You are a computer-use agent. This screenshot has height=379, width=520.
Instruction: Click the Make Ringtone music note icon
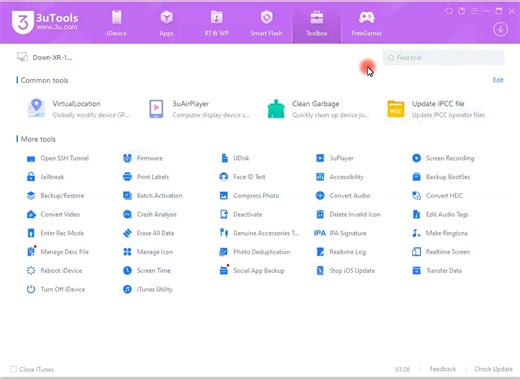pos(416,233)
